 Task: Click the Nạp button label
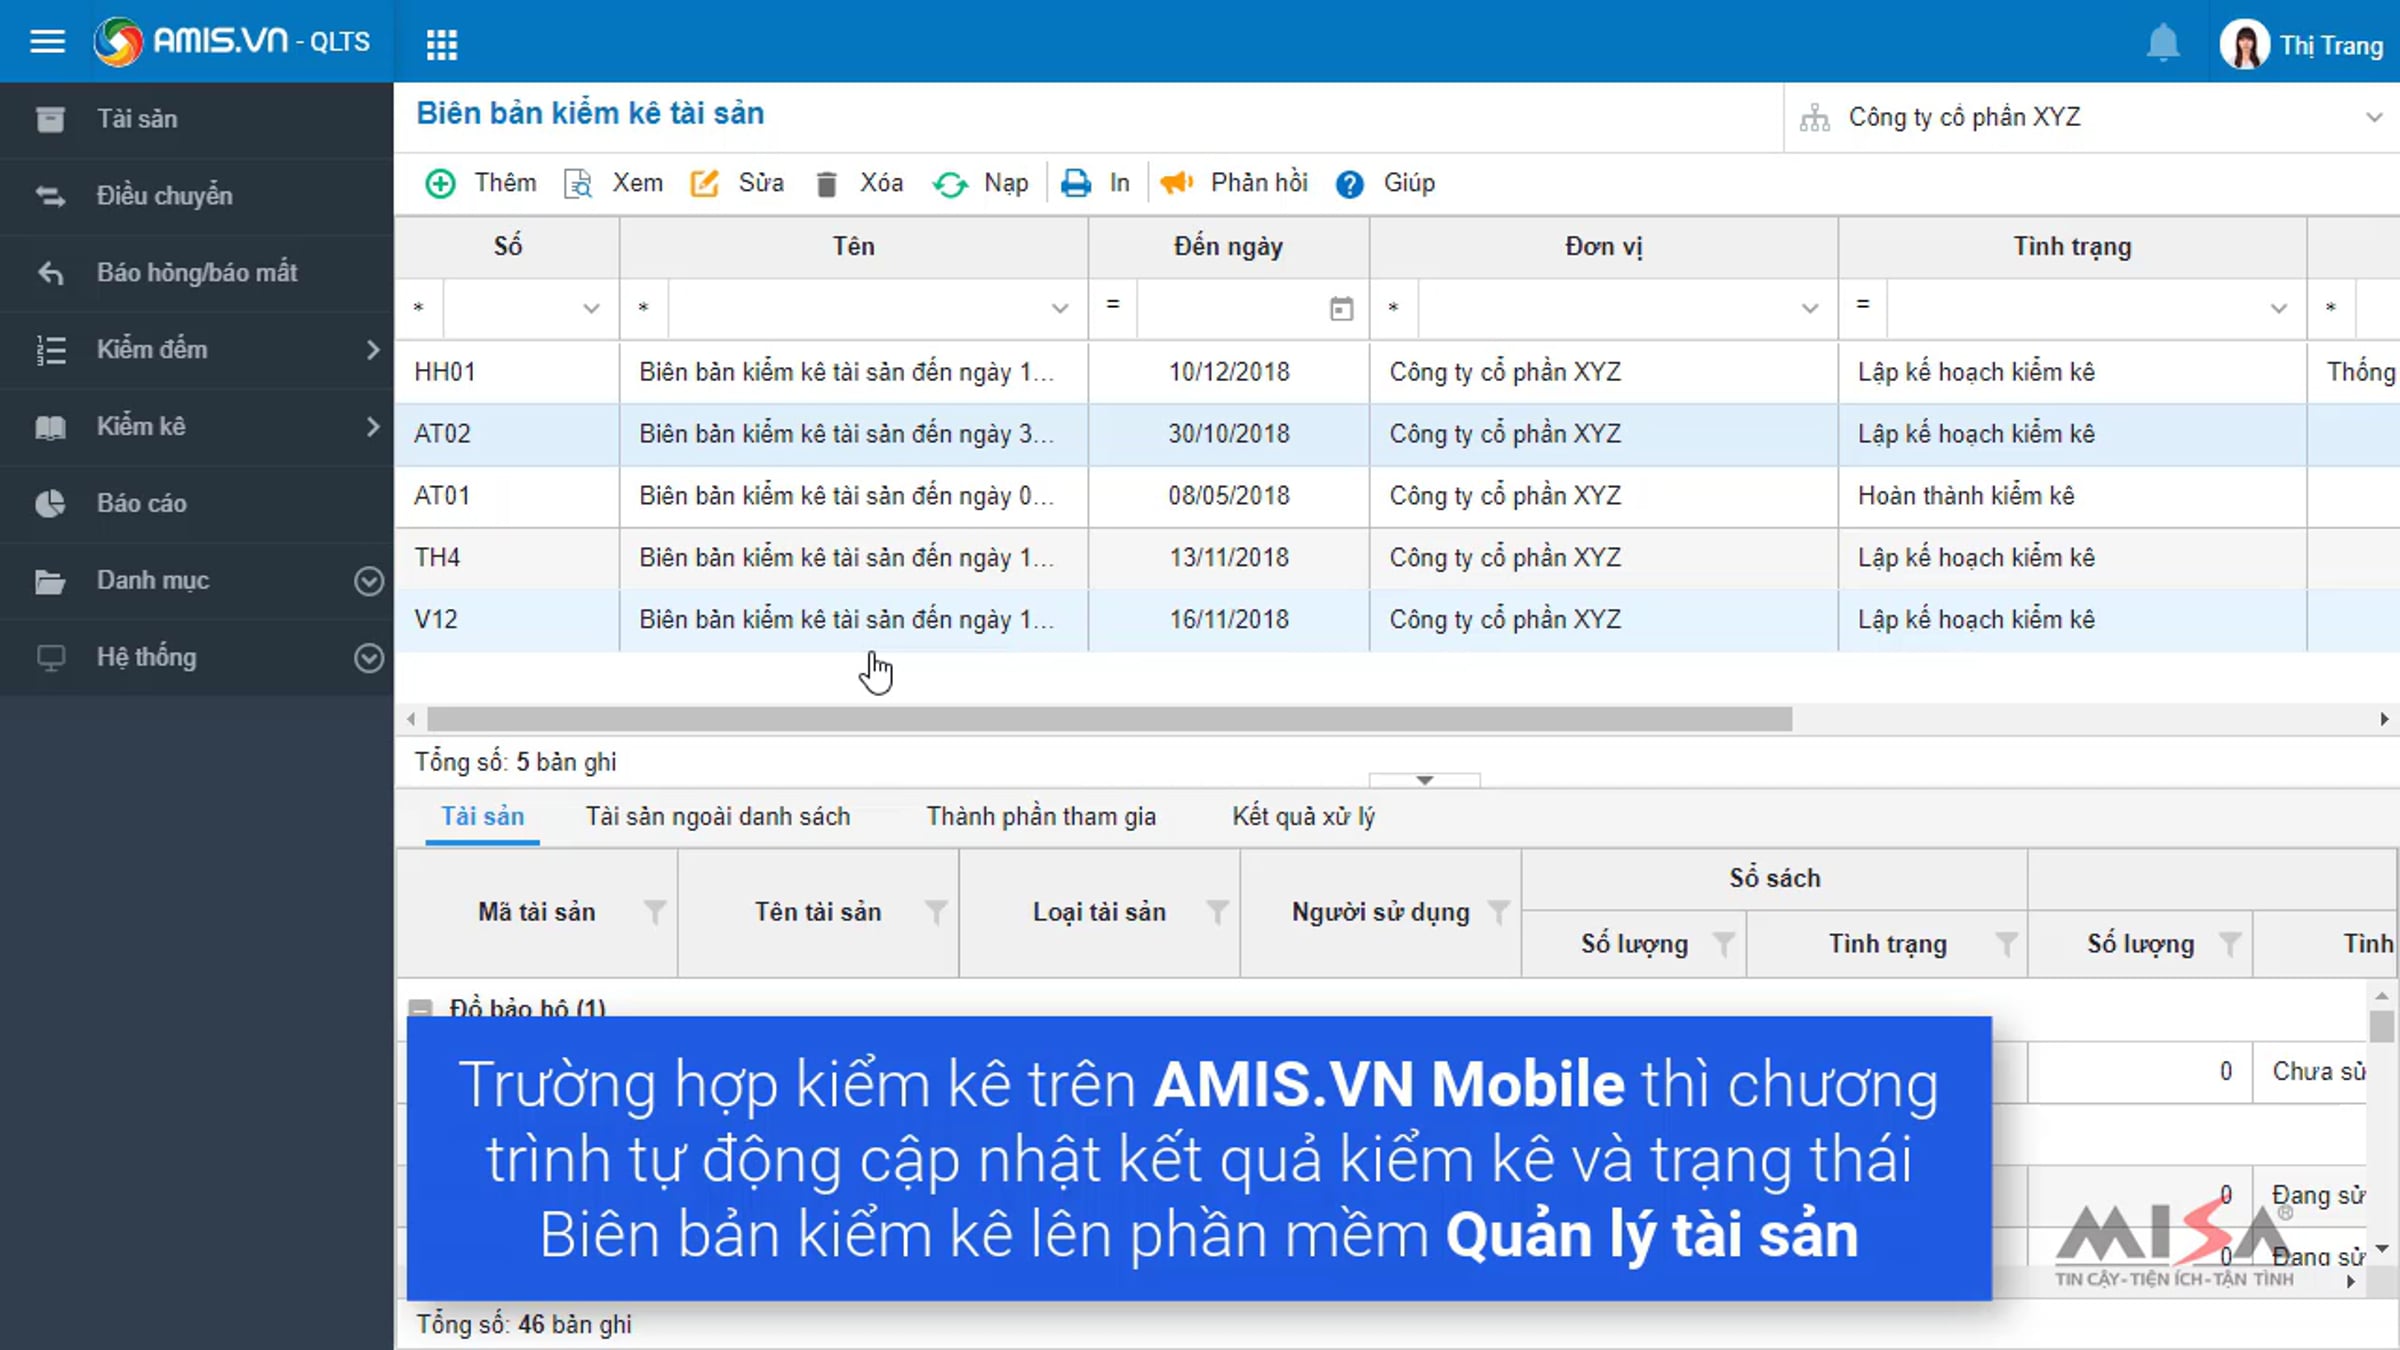tap(1006, 184)
